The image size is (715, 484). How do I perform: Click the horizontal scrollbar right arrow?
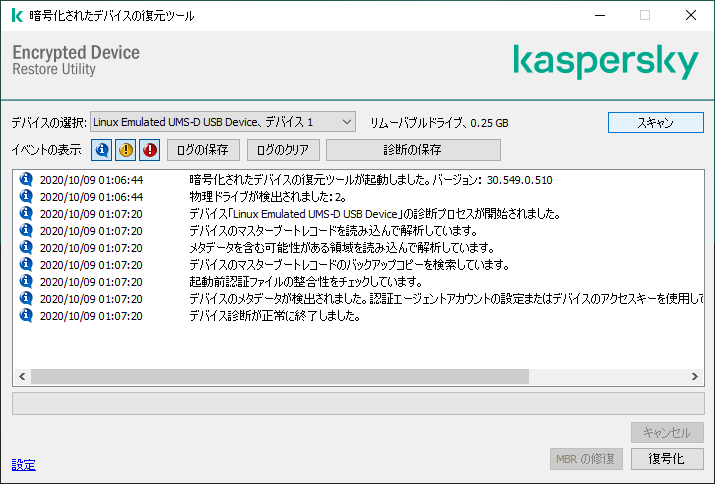pos(694,377)
